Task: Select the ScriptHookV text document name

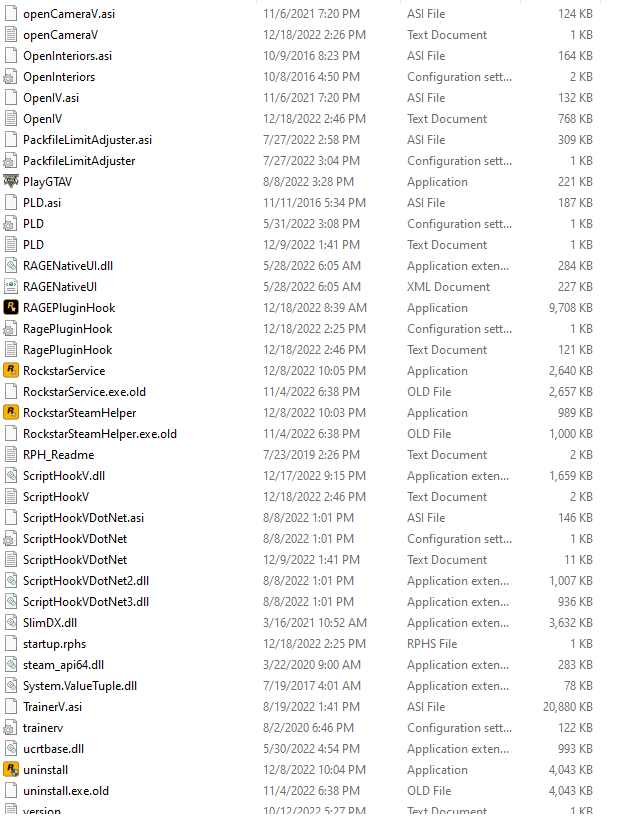Action: tap(56, 497)
